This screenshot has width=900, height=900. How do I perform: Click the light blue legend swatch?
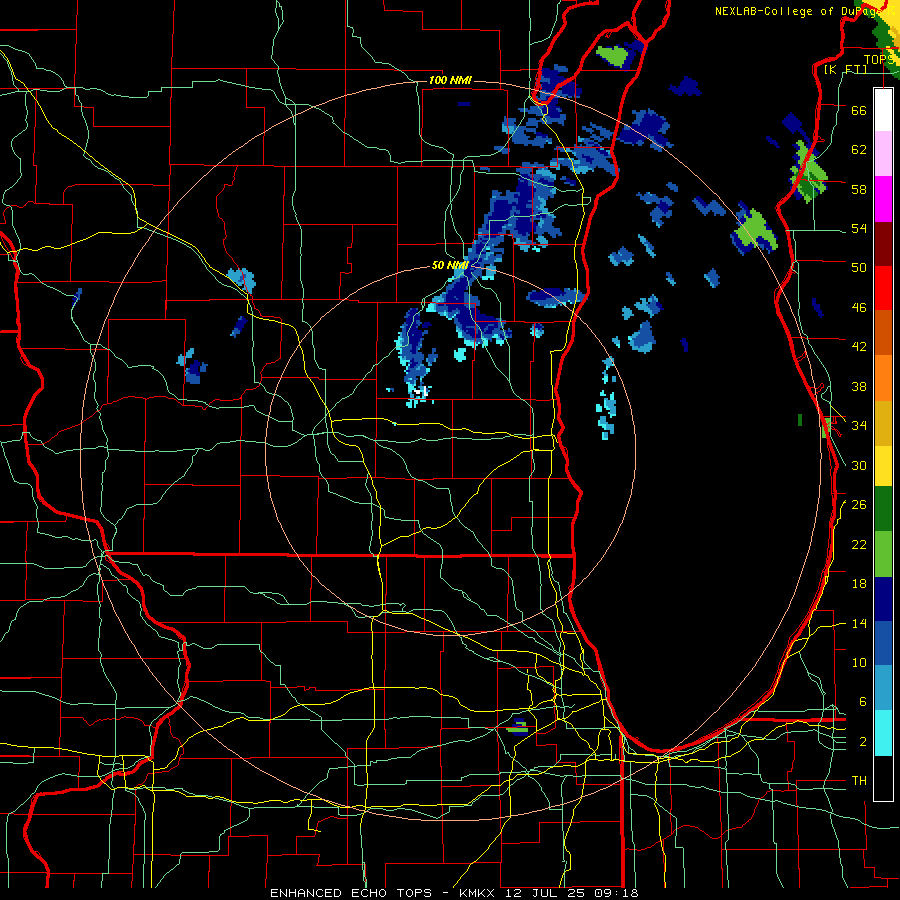click(x=883, y=687)
